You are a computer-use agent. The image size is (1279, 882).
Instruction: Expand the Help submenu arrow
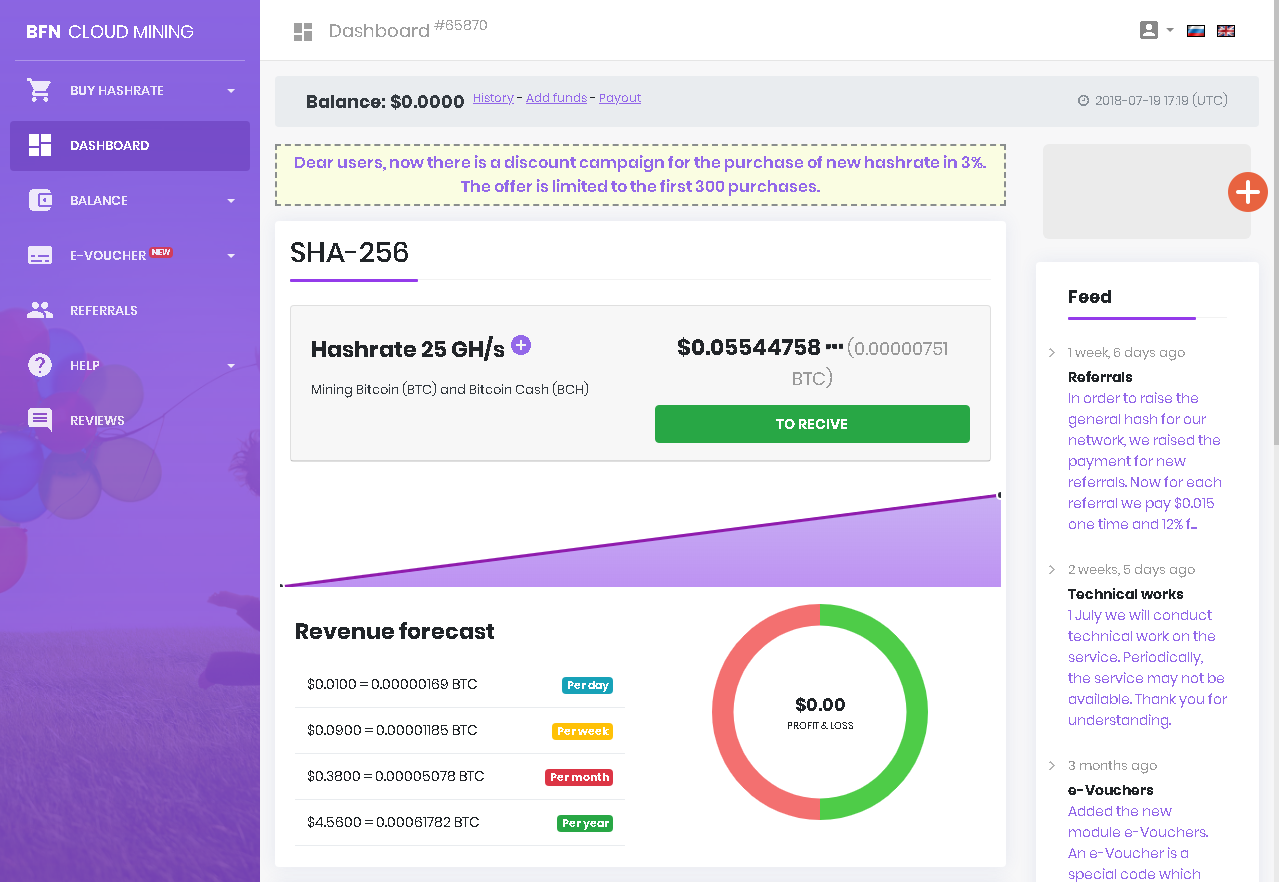tap(231, 366)
